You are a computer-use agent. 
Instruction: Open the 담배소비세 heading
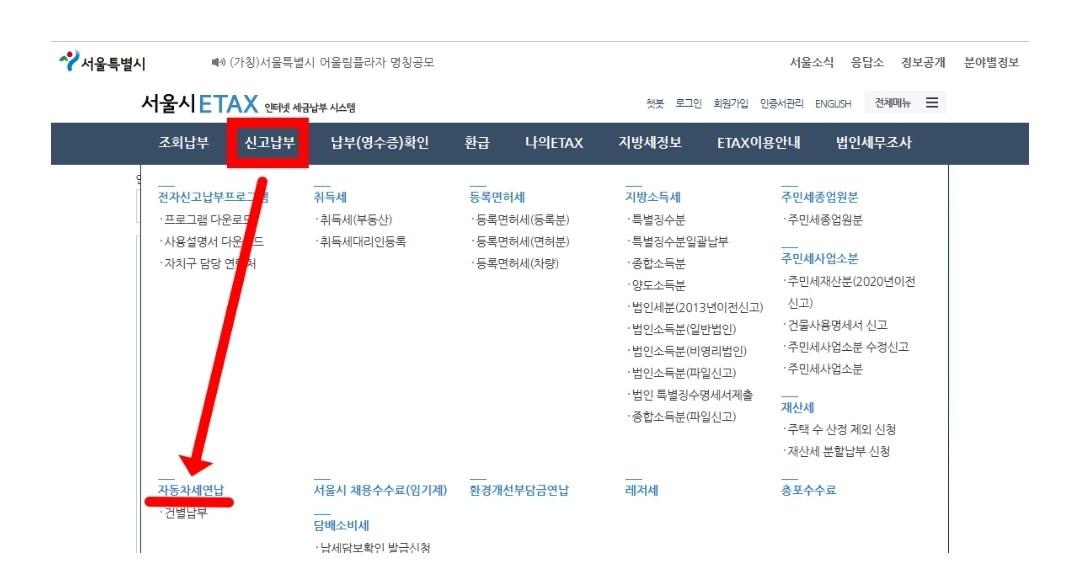(341, 525)
